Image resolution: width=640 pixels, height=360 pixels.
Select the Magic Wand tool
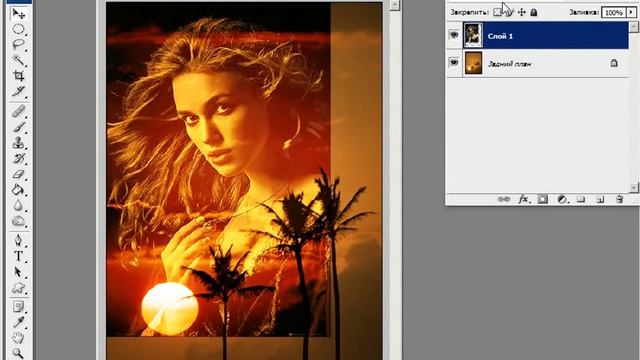pyautogui.click(x=18, y=60)
